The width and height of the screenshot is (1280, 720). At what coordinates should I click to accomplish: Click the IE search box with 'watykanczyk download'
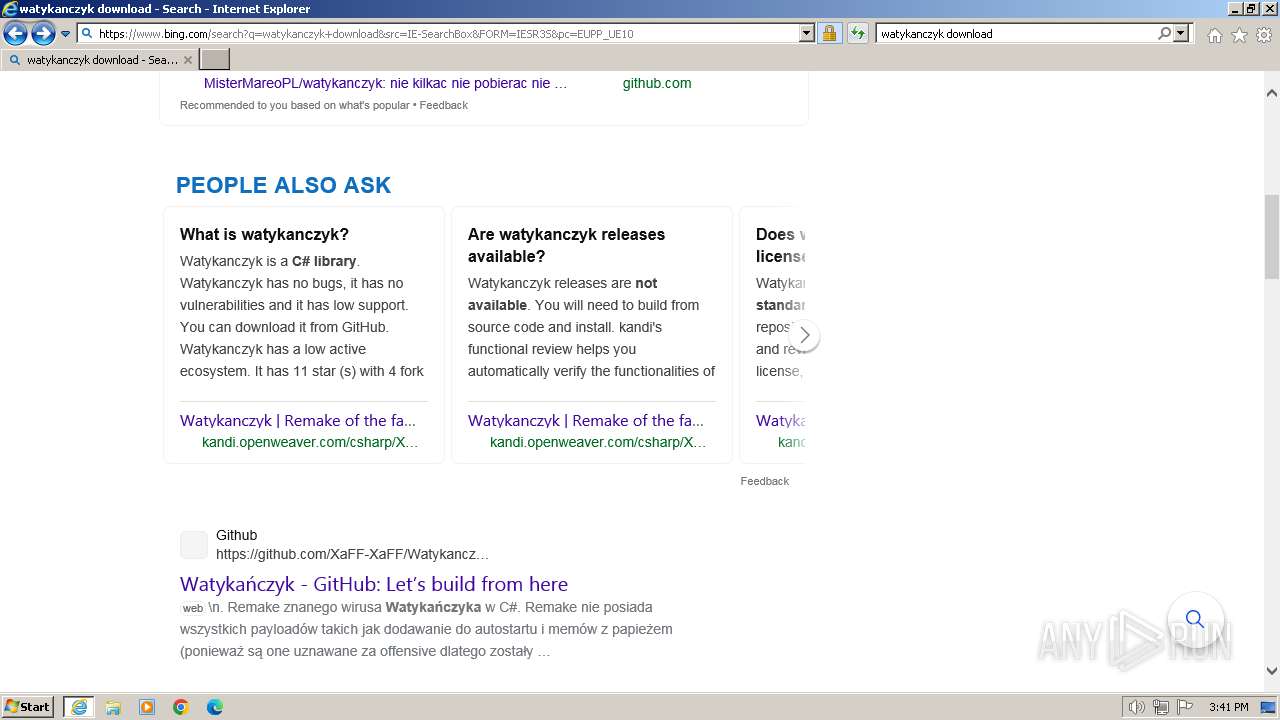1015,33
